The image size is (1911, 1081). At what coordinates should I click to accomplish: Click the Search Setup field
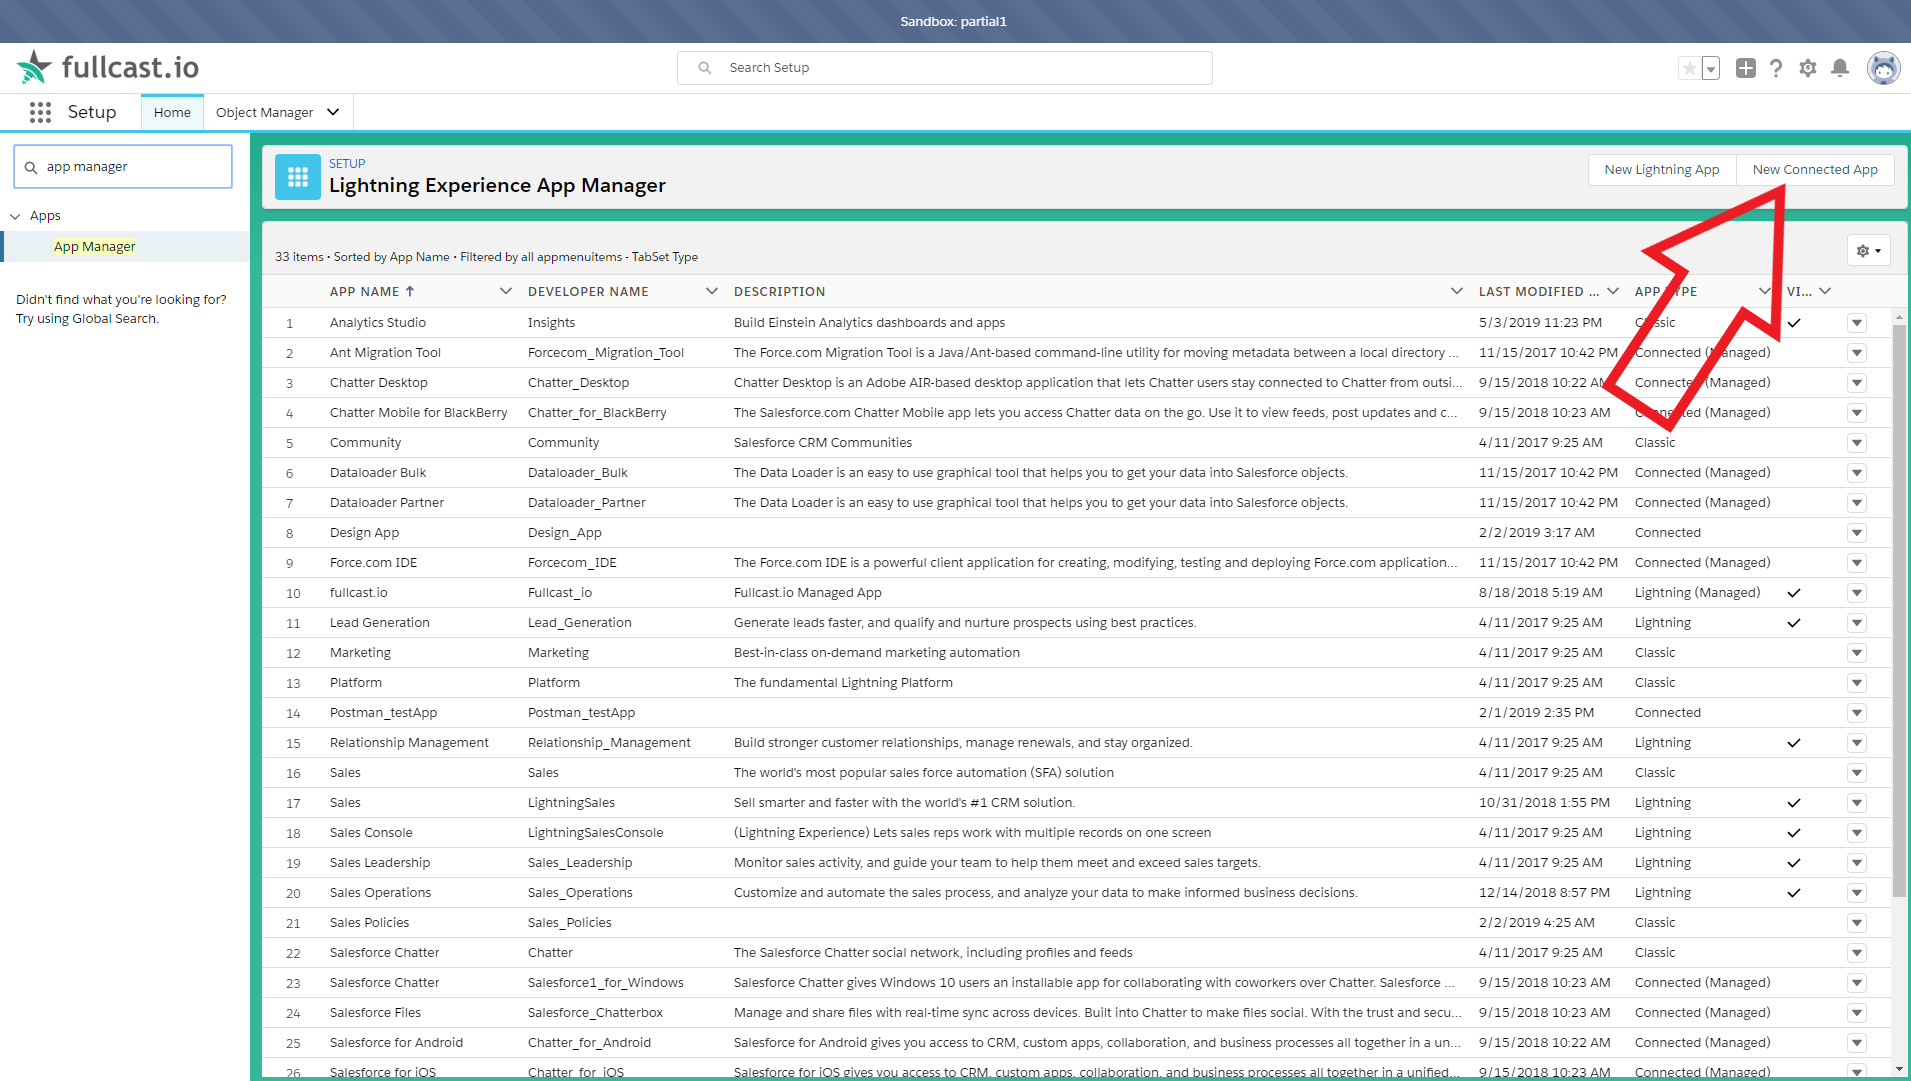pyautogui.click(x=945, y=68)
